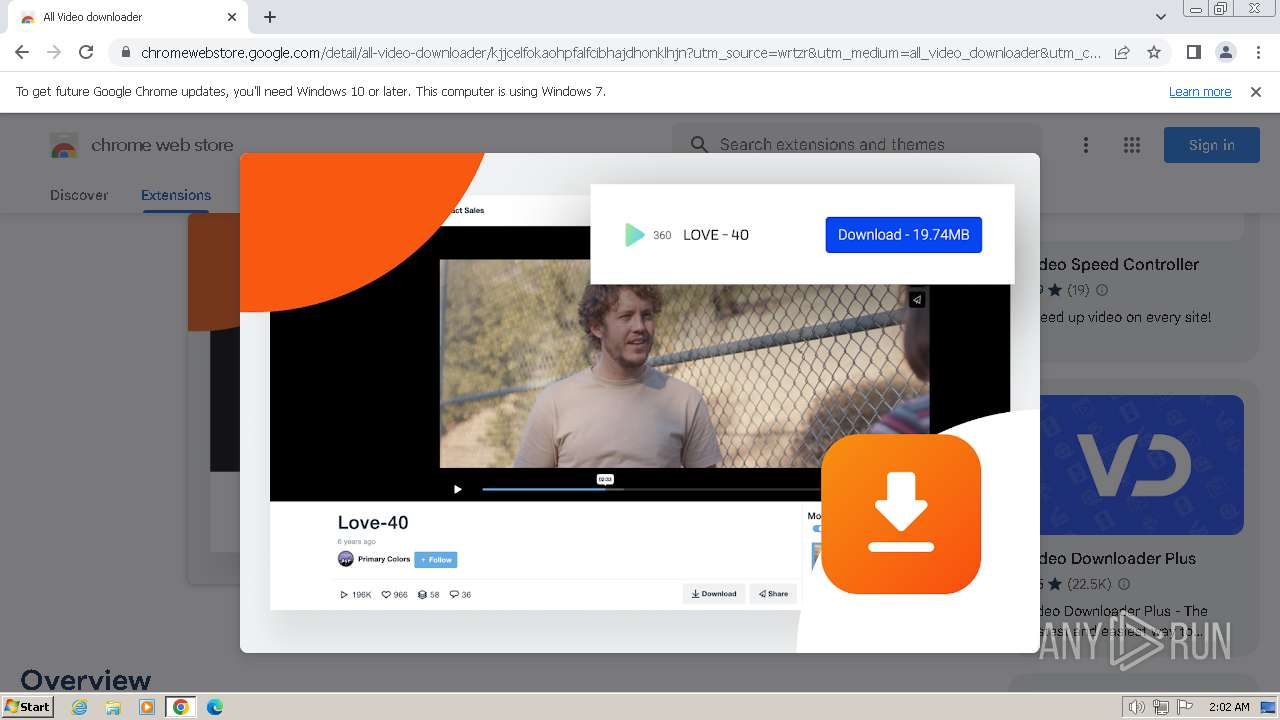
Task: Show info for the 22.5K ratings
Action: point(1124,584)
